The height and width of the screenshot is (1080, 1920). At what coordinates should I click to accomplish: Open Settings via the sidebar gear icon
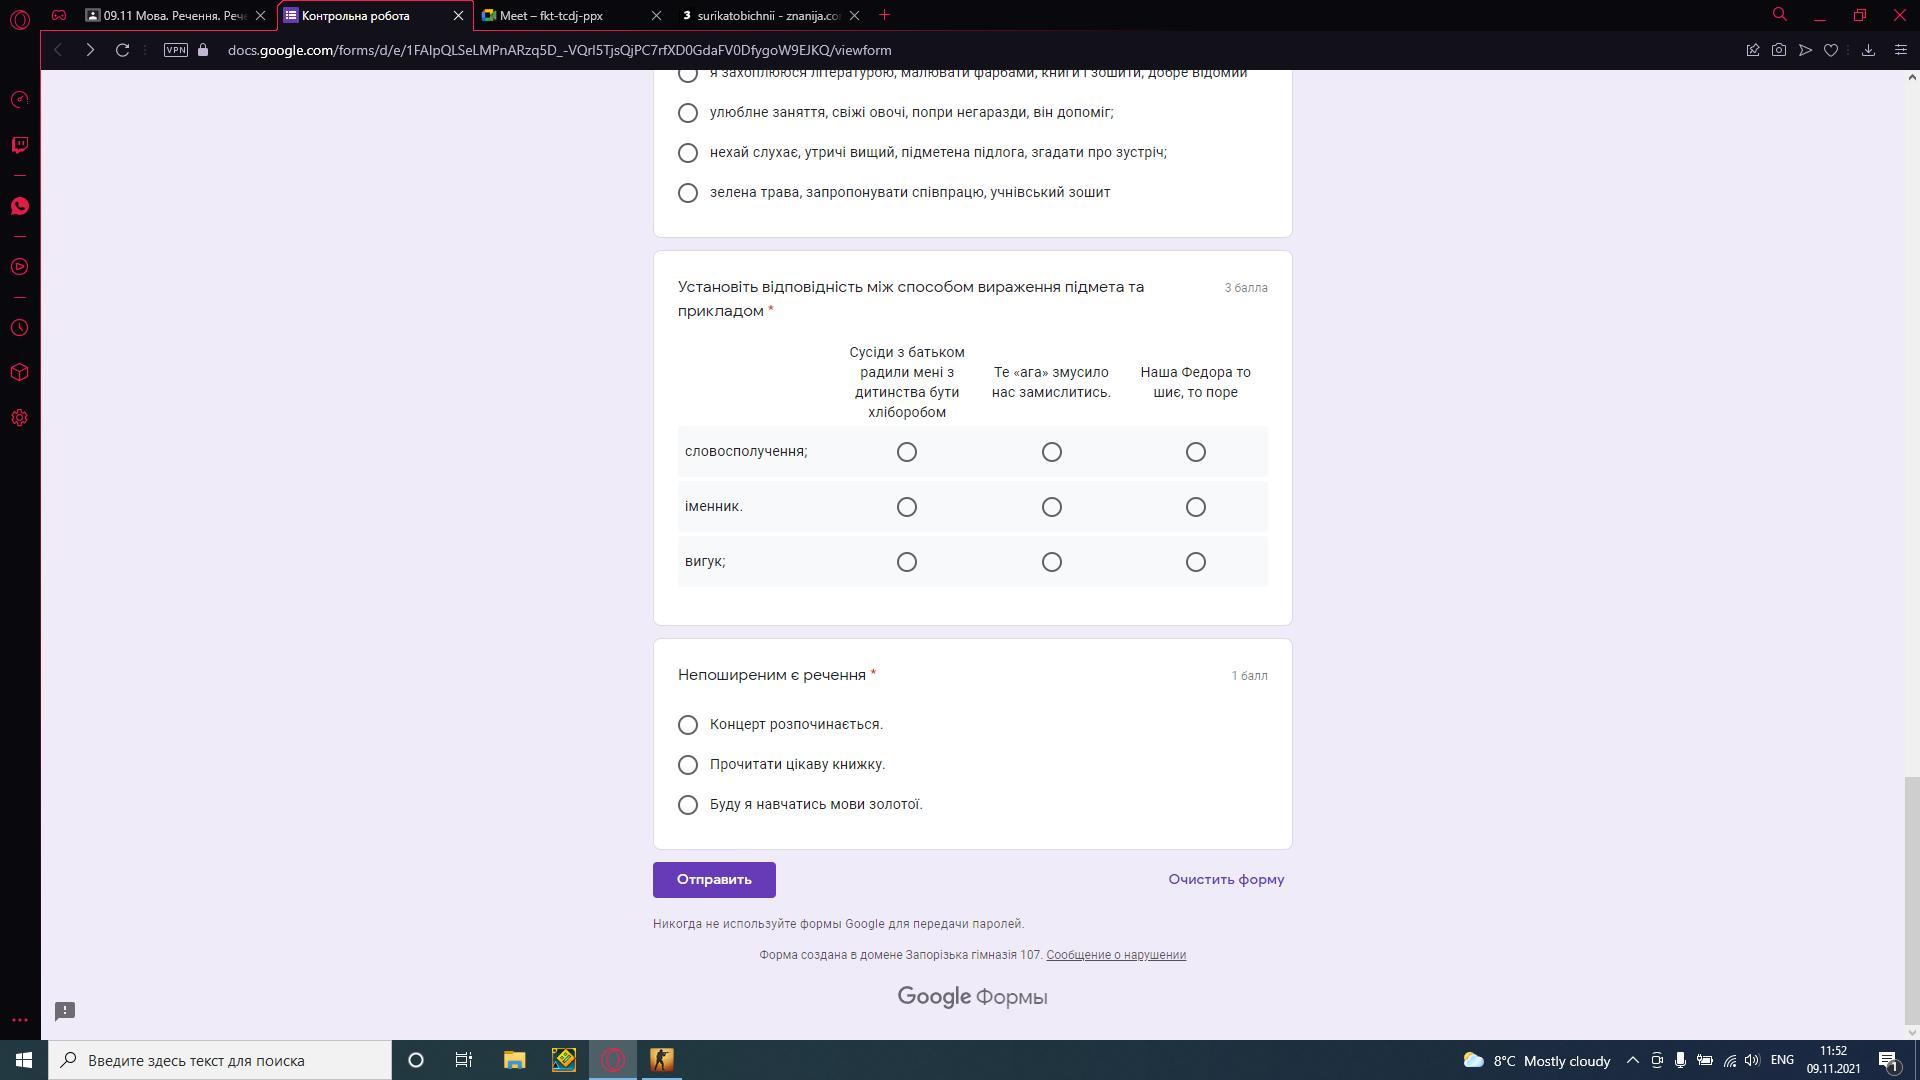(19, 418)
